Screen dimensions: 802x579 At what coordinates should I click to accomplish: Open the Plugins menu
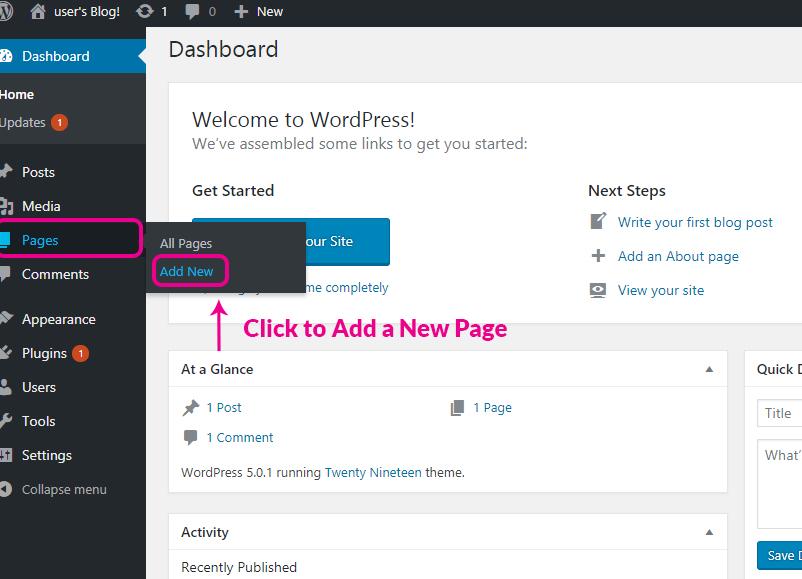pos(73,353)
